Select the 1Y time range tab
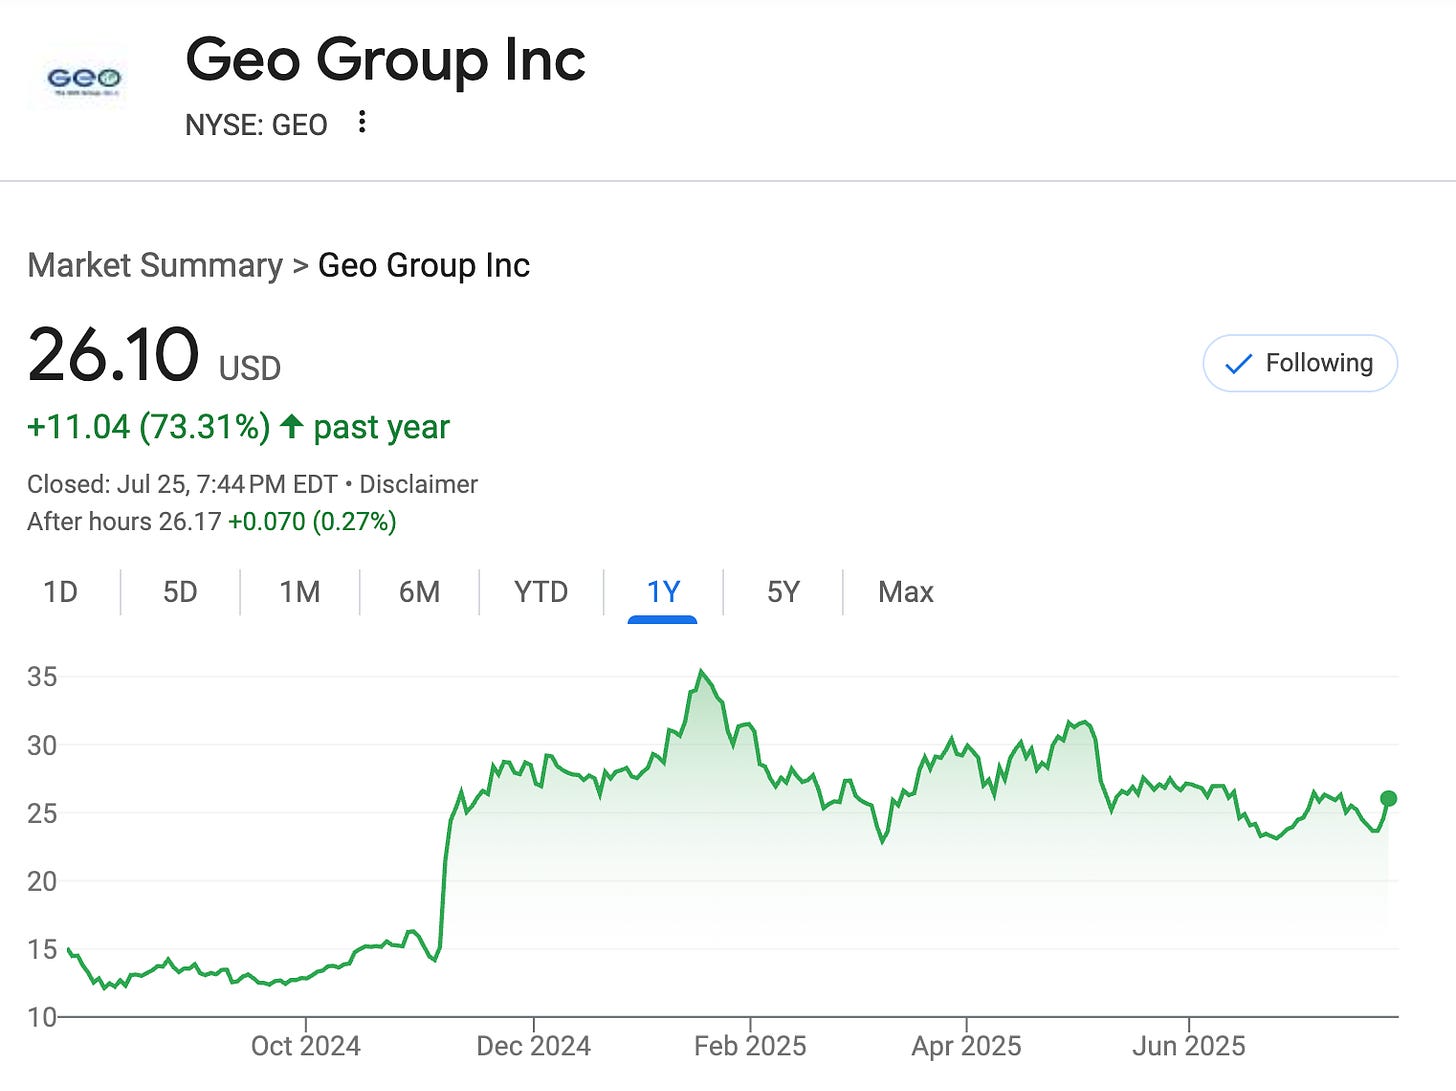This screenshot has width=1456, height=1091. [663, 592]
